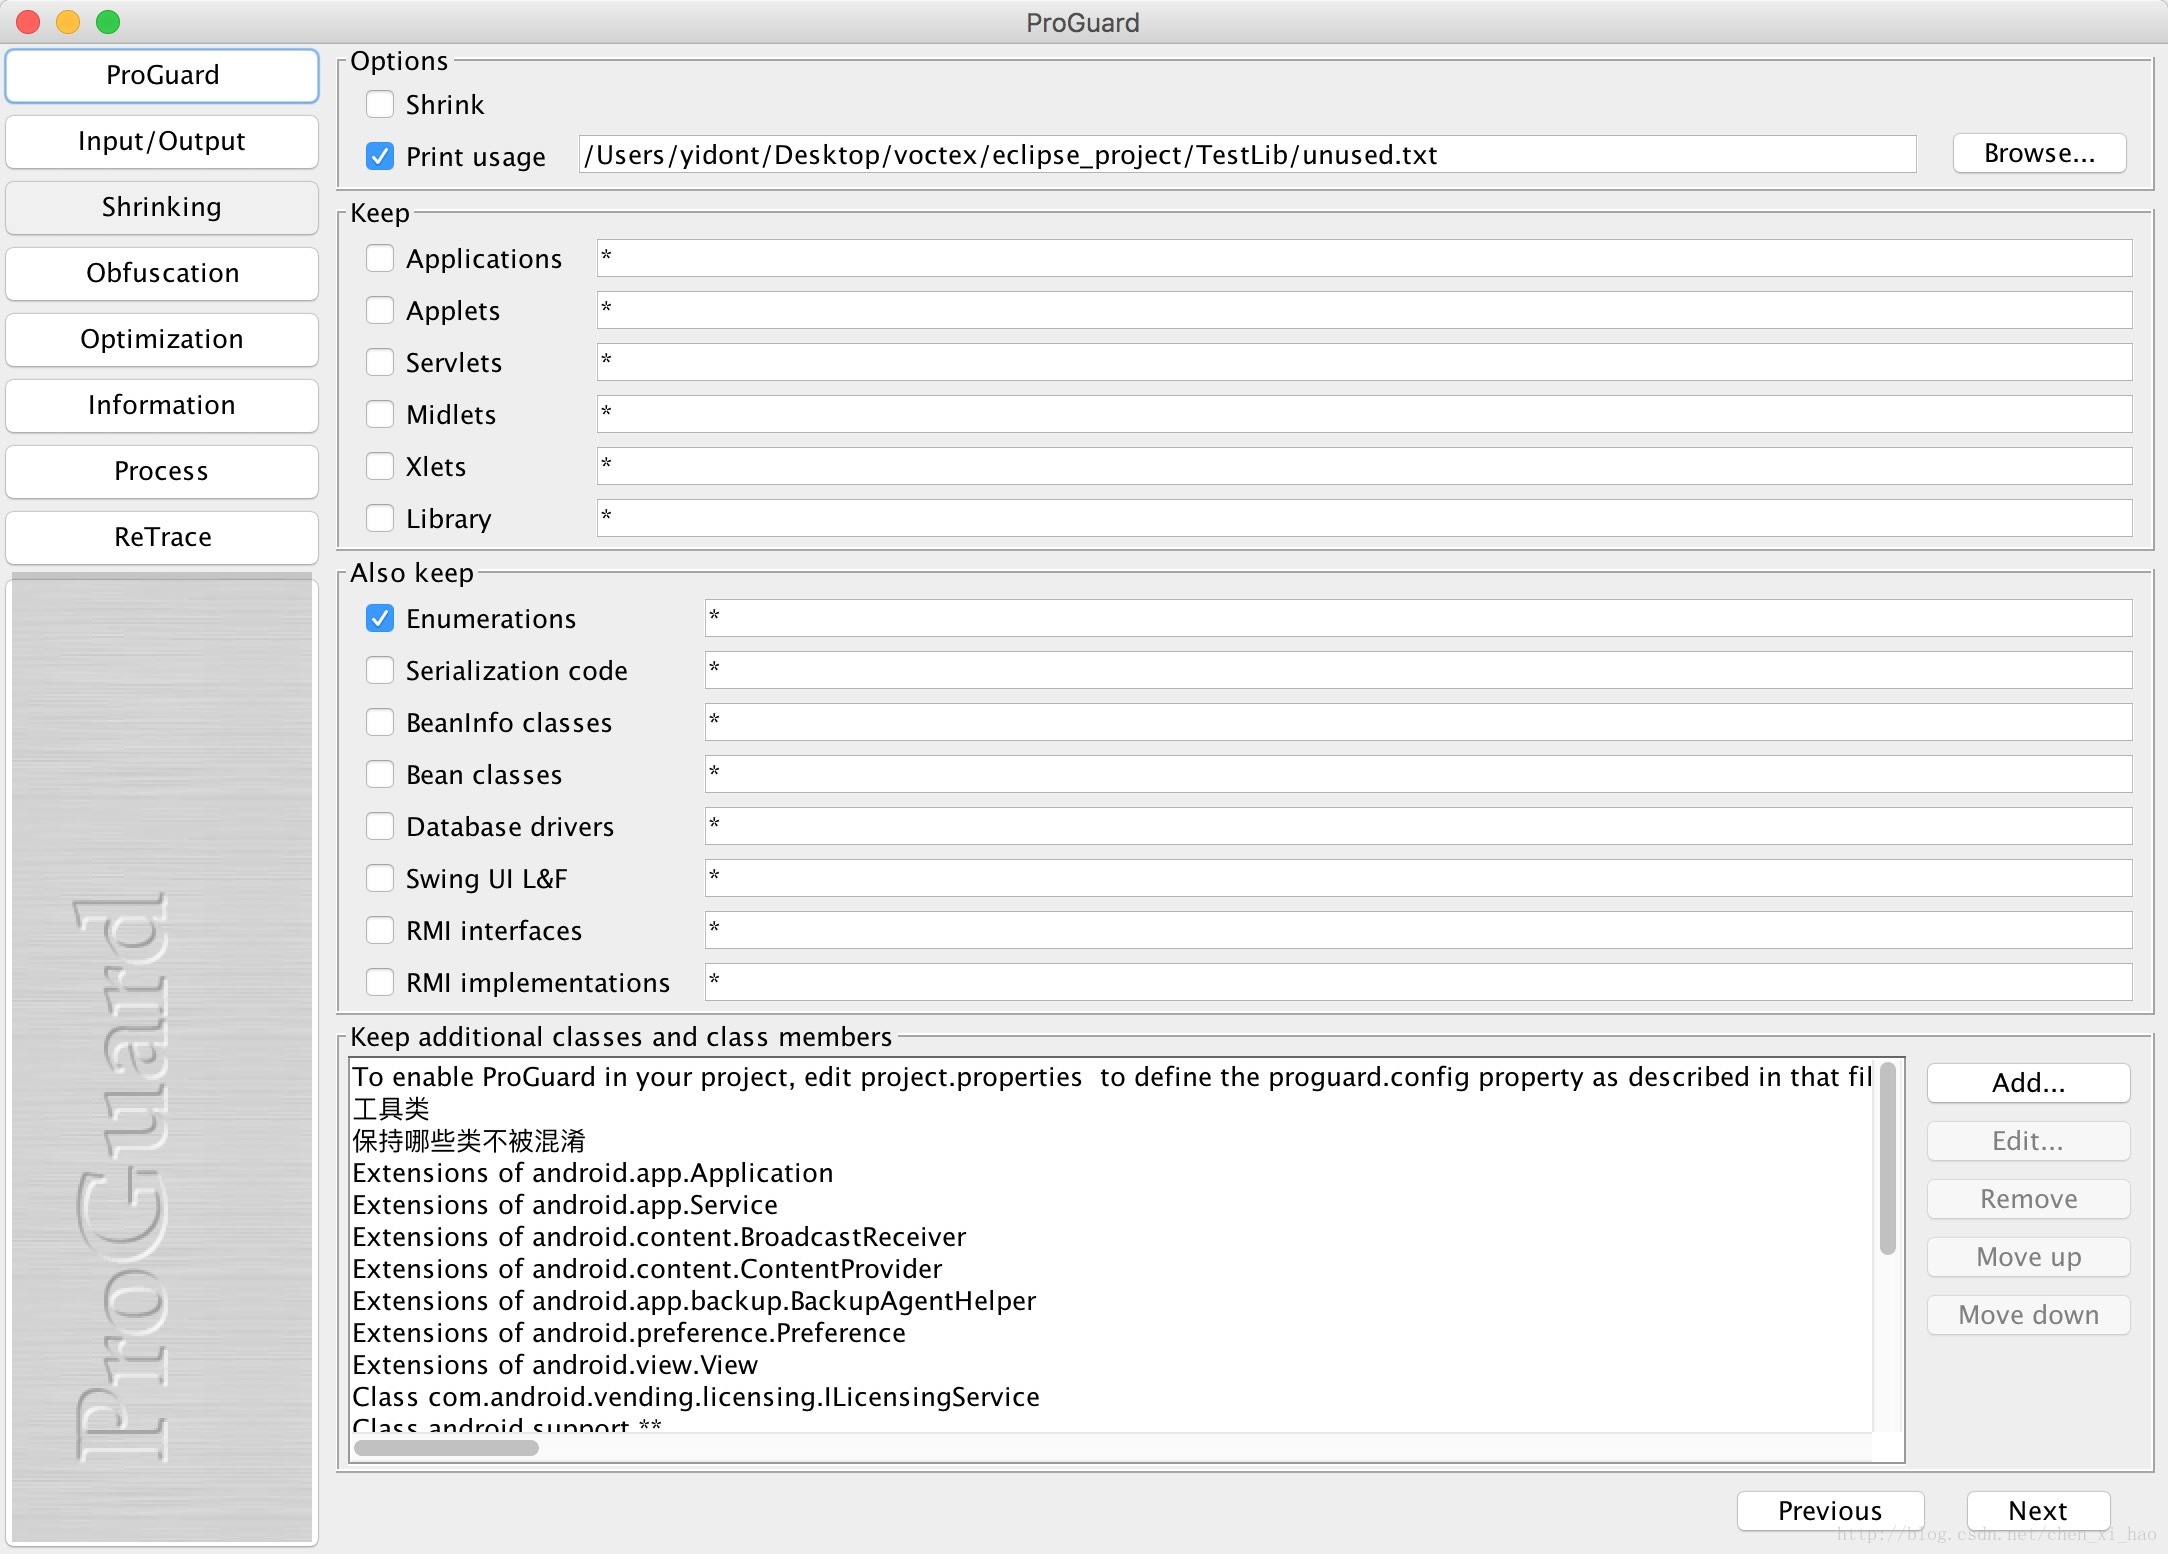Select 'Extensions of android.app.Application' entry
The image size is (2168, 1554).
pos(1112,1173)
